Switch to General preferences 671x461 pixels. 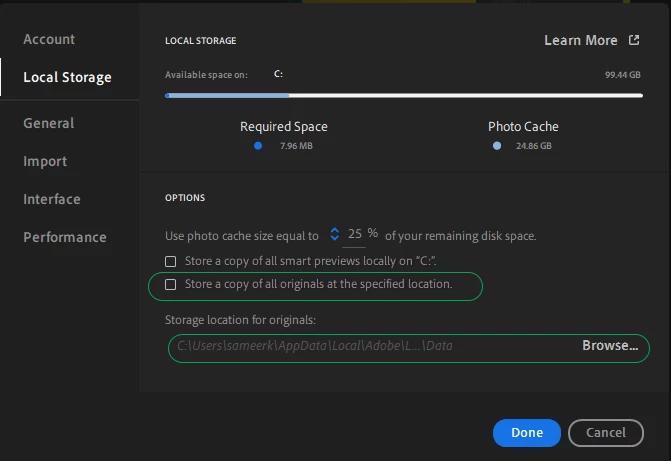coord(48,123)
